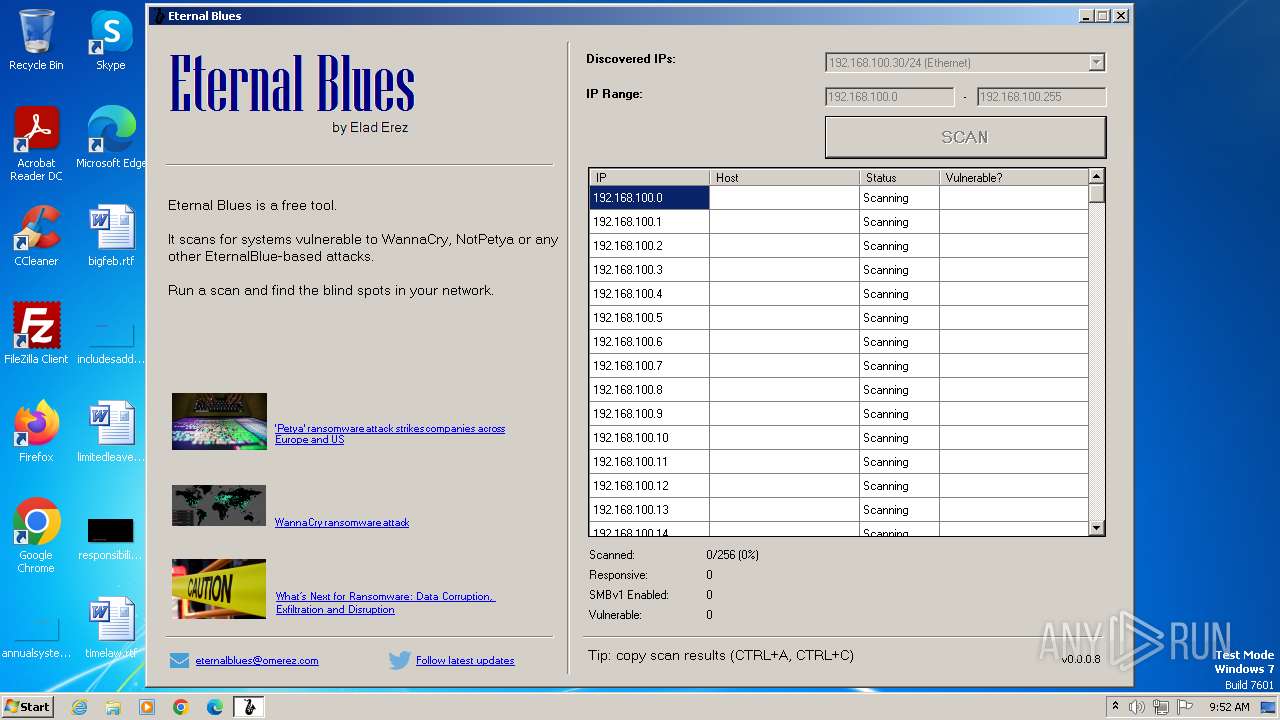Select row 192.168.100.0

pos(838,198)
